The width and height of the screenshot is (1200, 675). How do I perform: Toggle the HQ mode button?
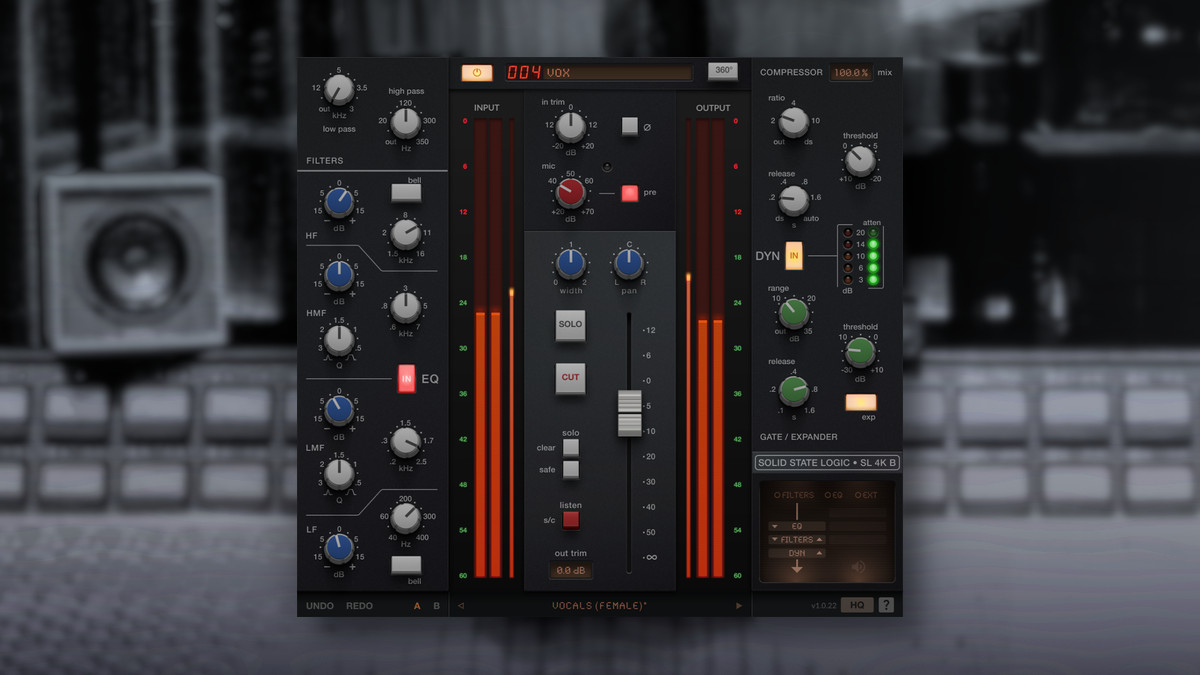tap(856, 605)
